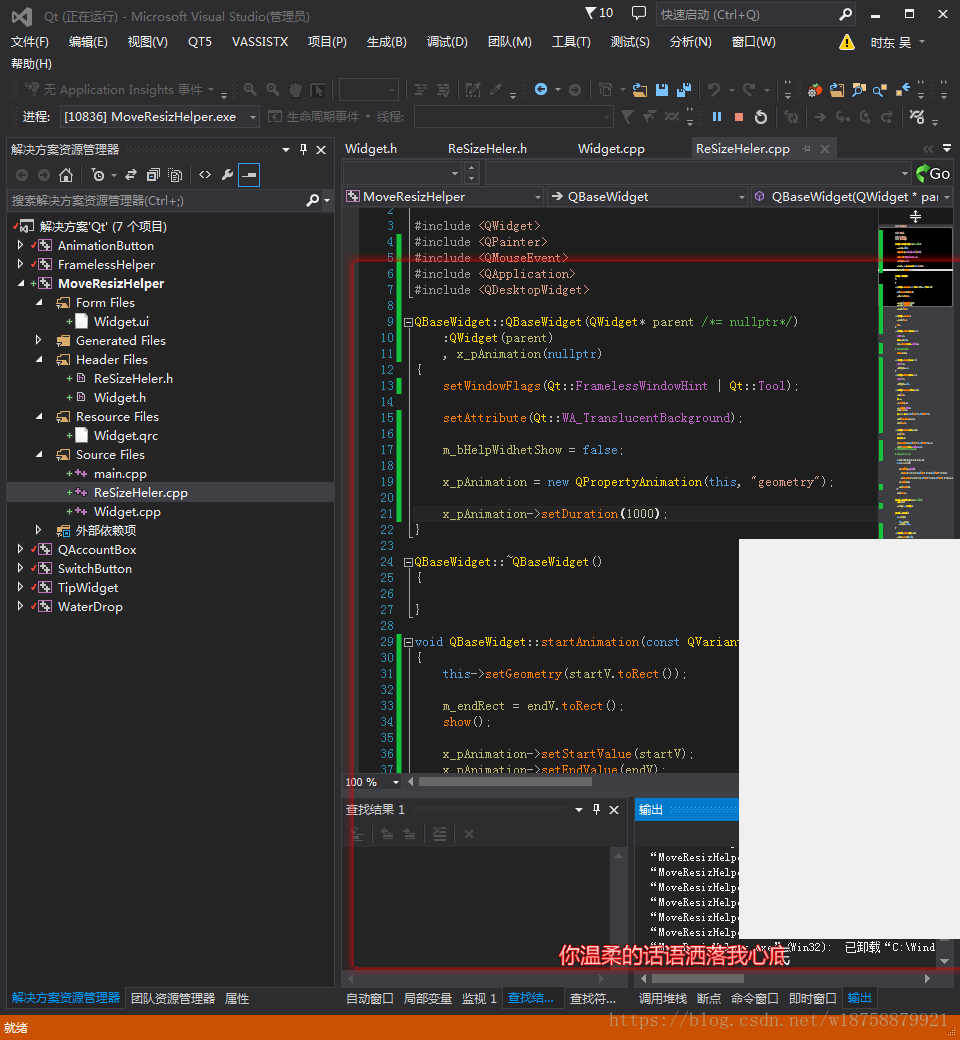
Task: Click the Save All icon
Action: coord(683,90)
